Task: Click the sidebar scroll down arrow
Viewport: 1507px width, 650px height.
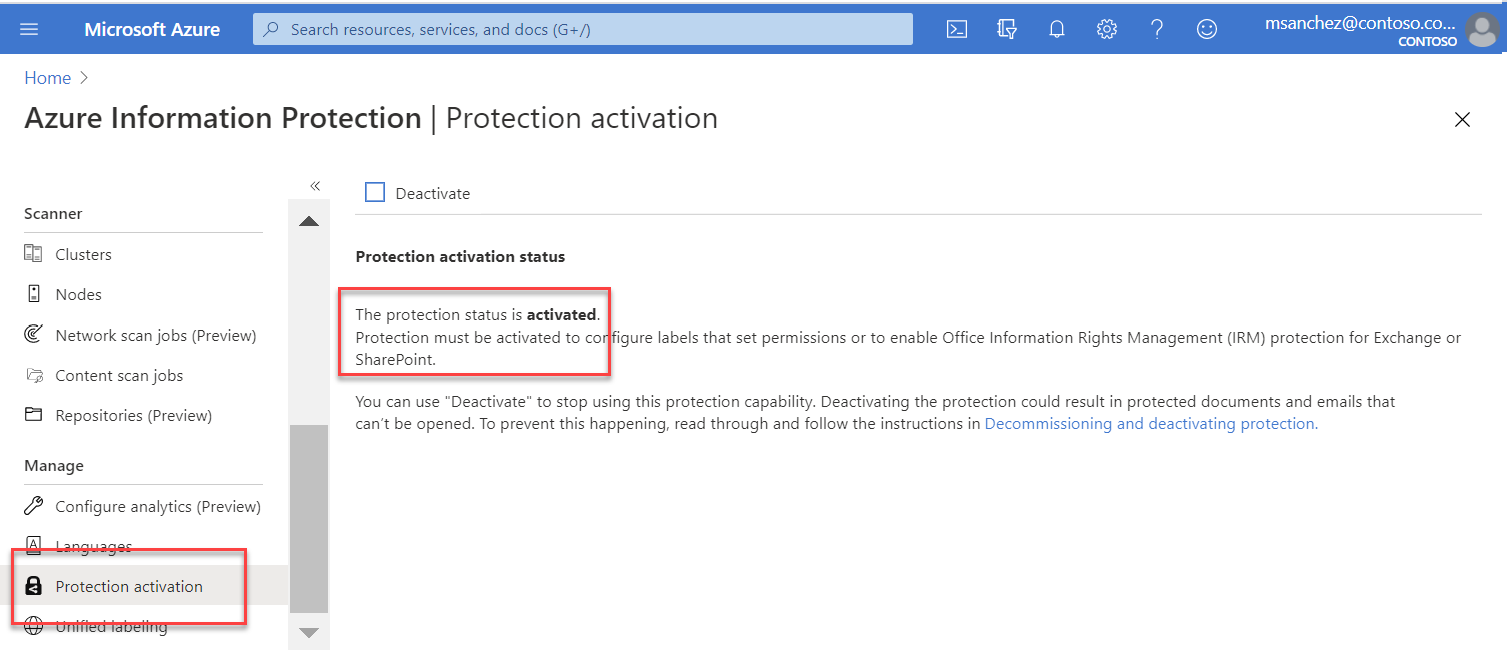Action: tap(309, 632)
